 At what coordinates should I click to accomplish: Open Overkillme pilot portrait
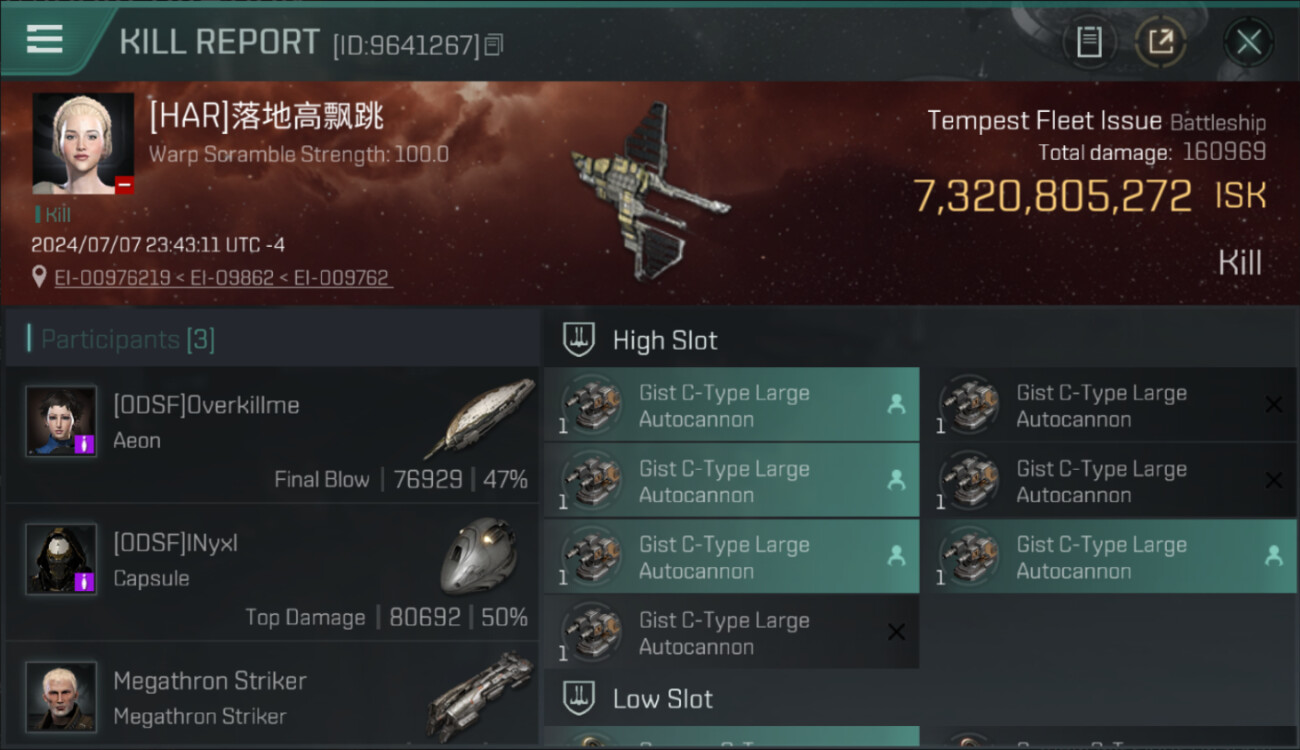click(x=61, y=421)
